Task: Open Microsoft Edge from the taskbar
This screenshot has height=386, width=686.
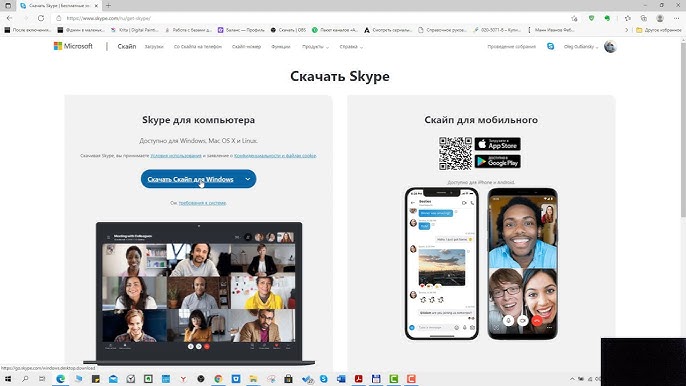Action: point(60,379)
